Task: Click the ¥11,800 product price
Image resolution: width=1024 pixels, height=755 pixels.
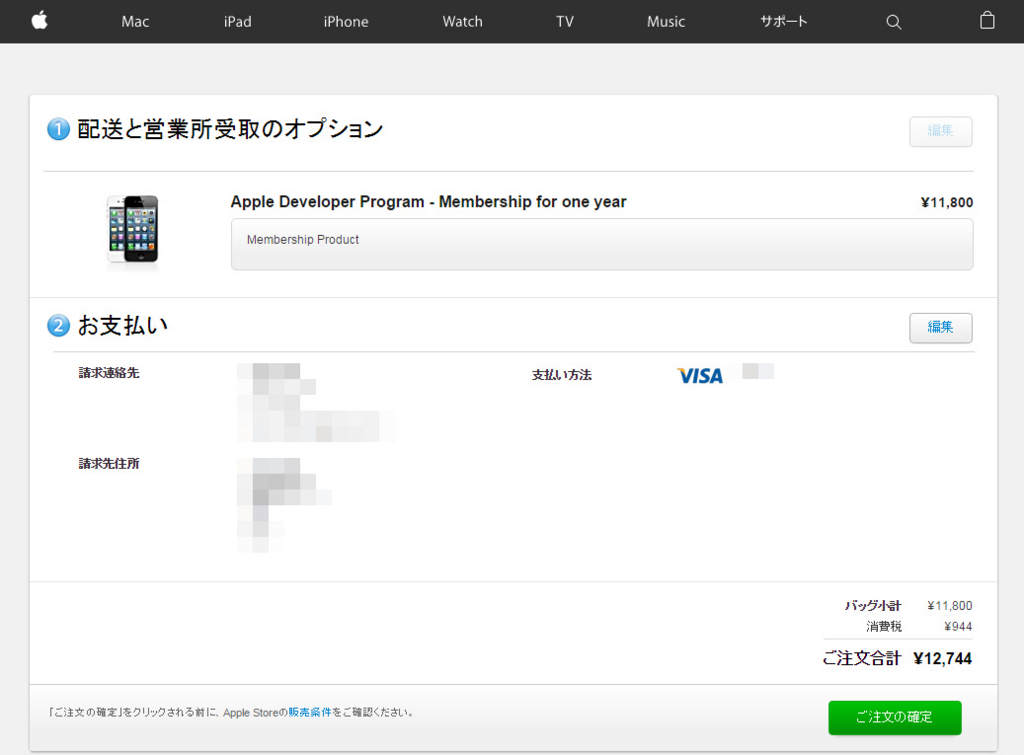Action: click(x=947, y=202)
